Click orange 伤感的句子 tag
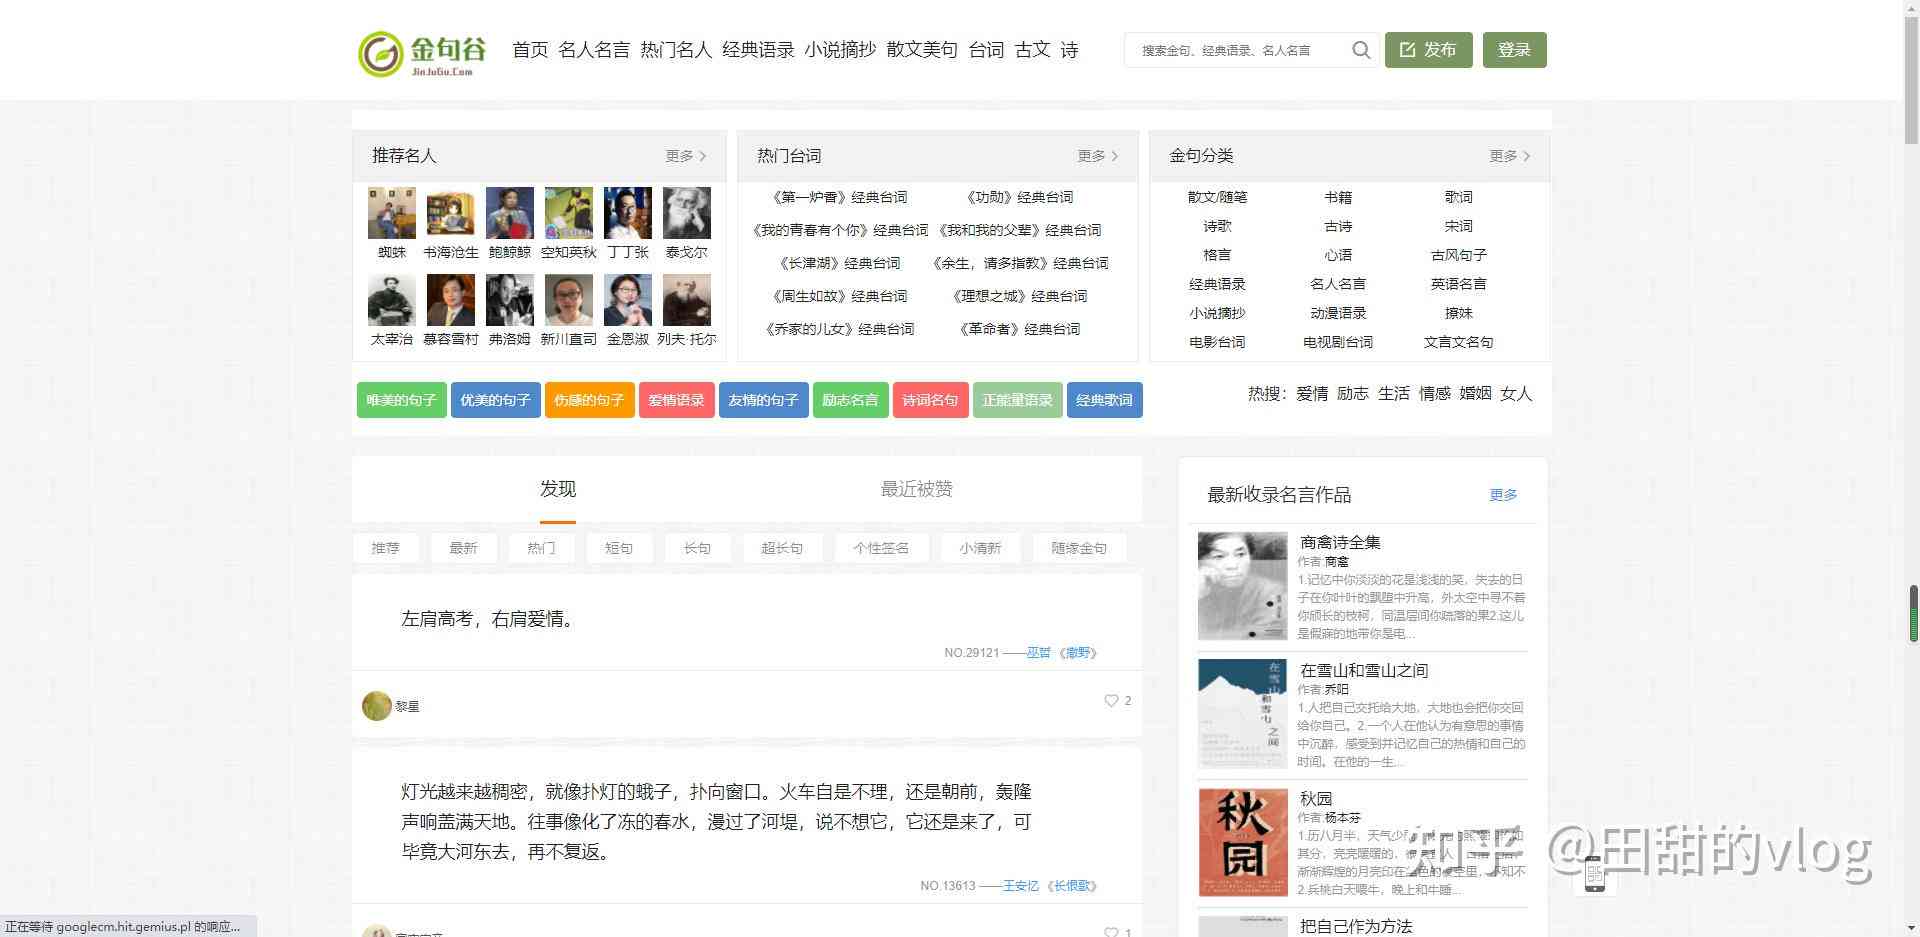 pos(589,400)
